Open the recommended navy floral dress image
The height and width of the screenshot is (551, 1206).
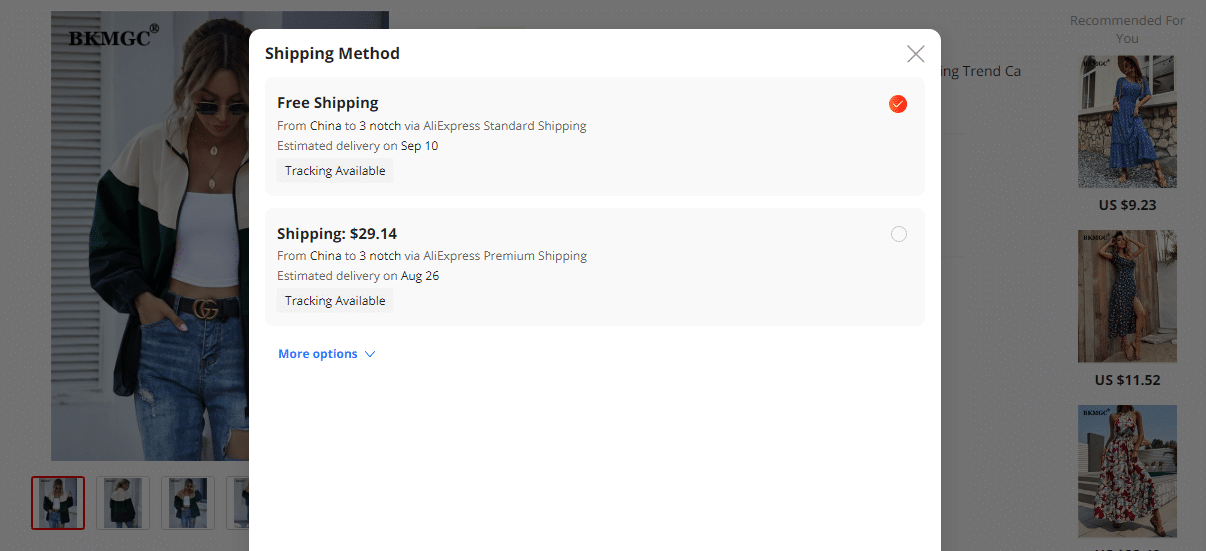click(x=1127, y=296)
